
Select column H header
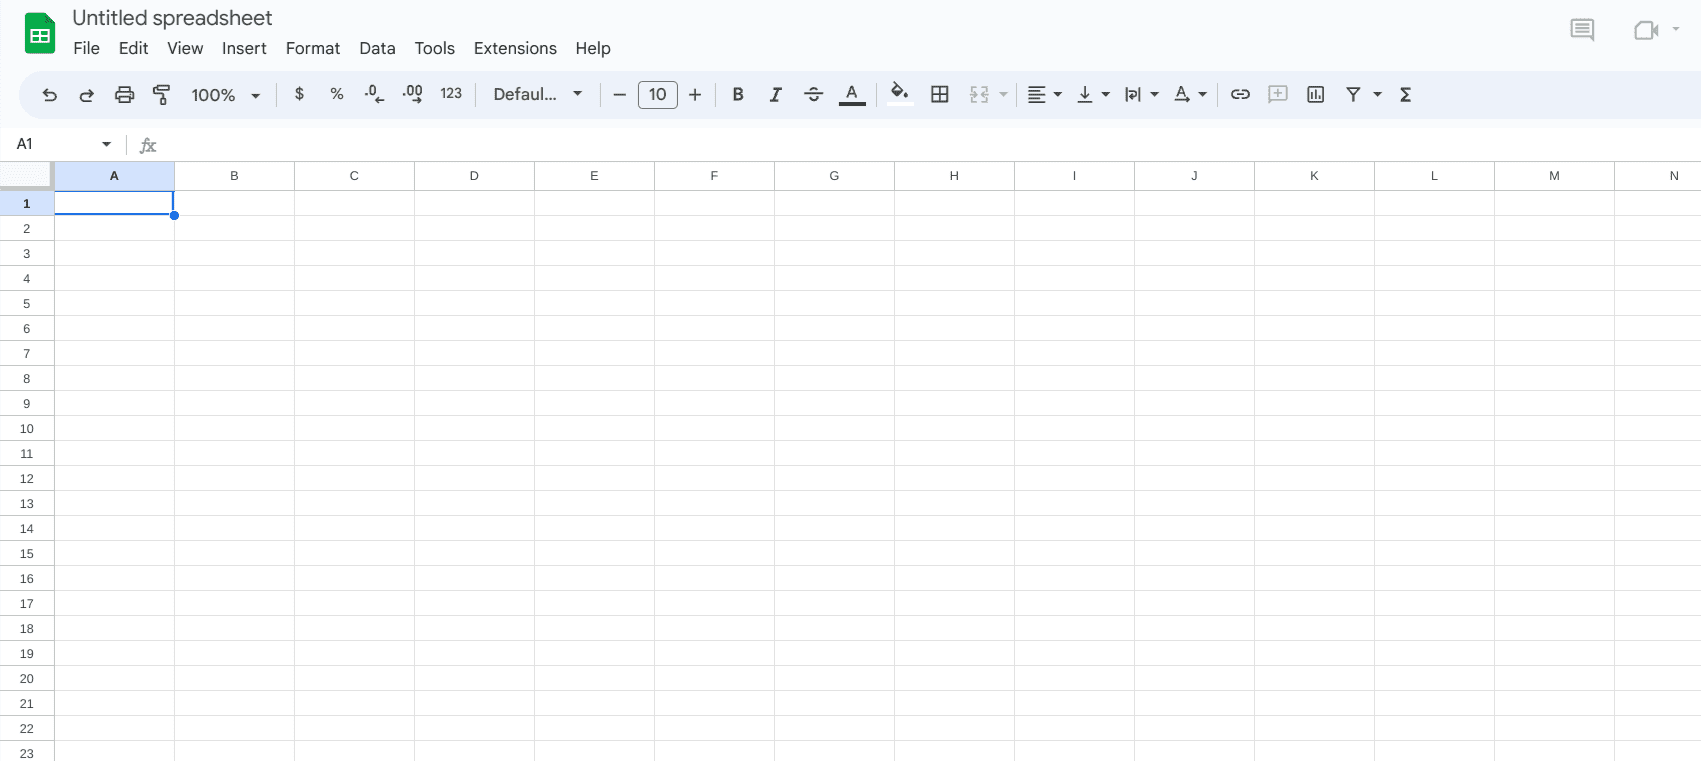click(x=954, y=176)
